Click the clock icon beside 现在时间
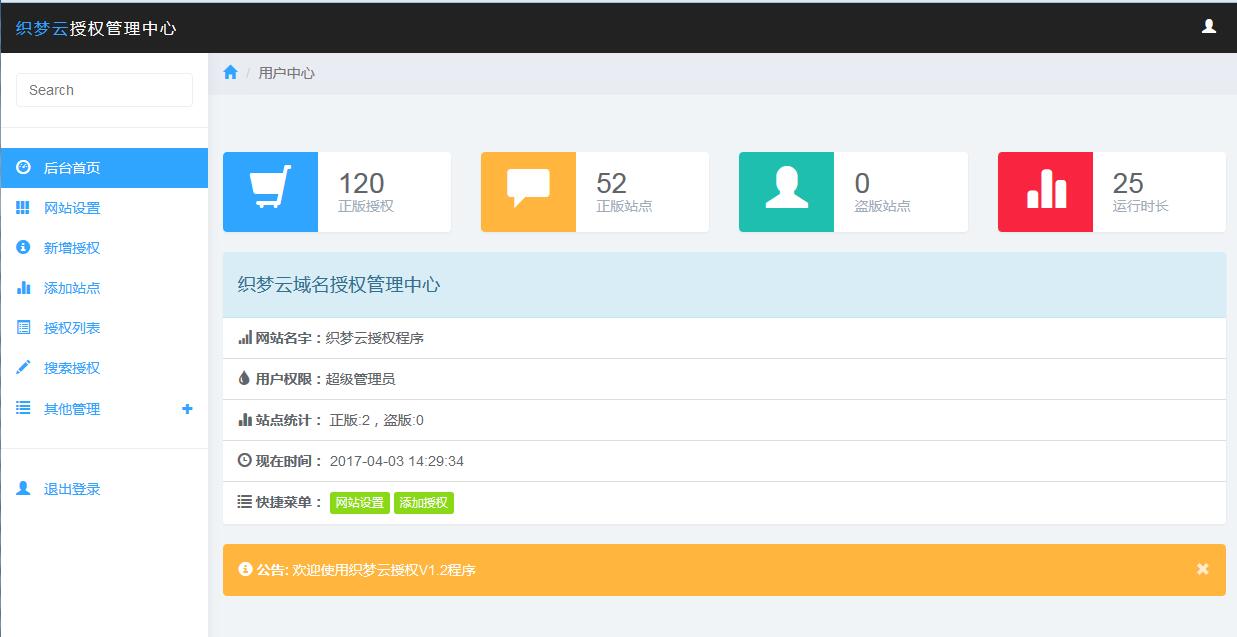Image resolution: width=1237 pixels, height=637 pixels. click(245, 461)
